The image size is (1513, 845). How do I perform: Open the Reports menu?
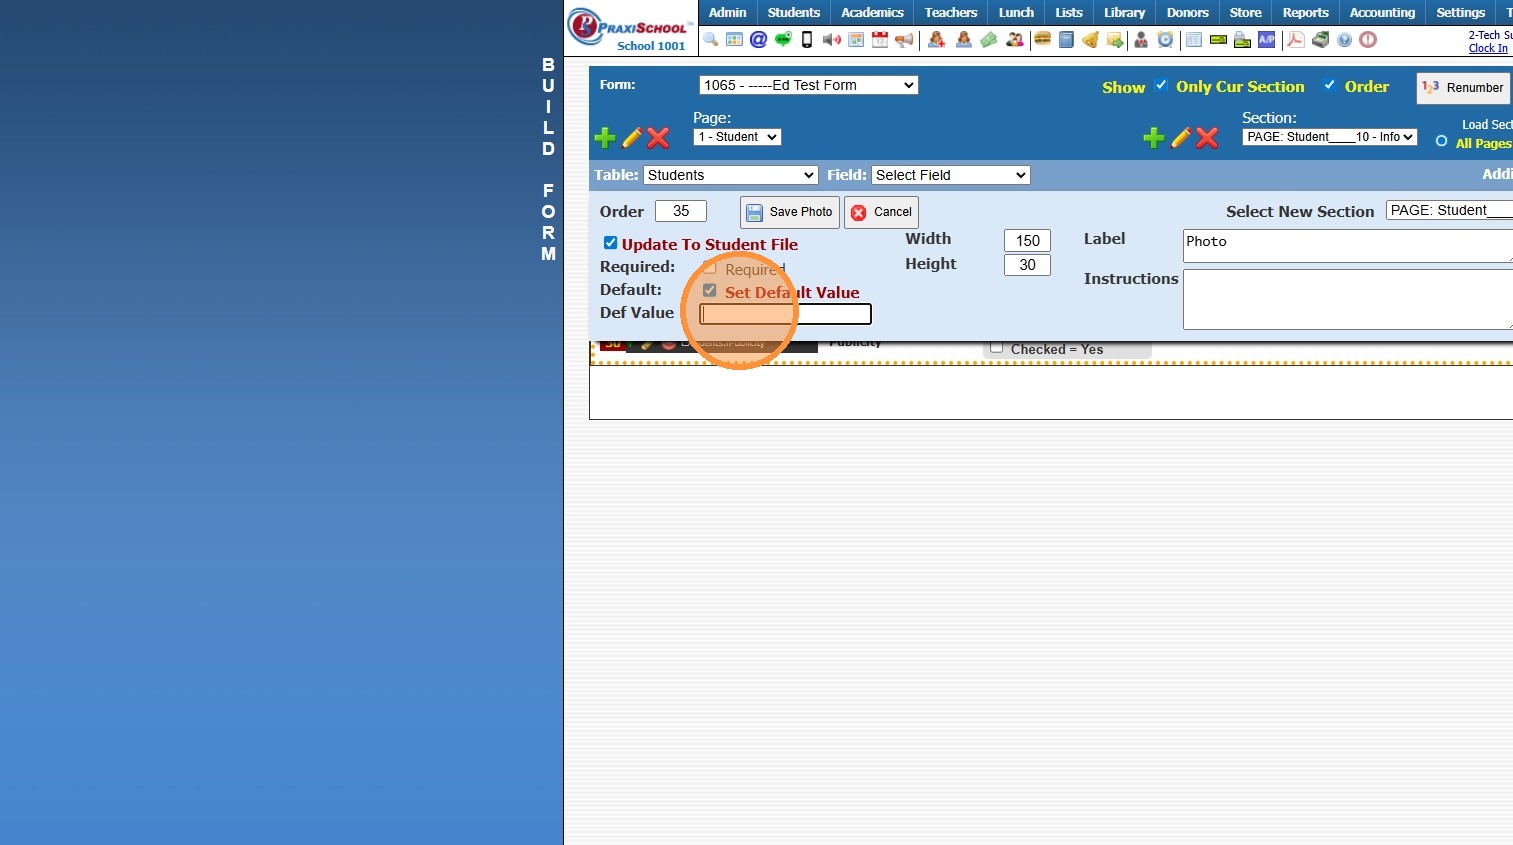pyautogui.click(x=1306, y=12)
